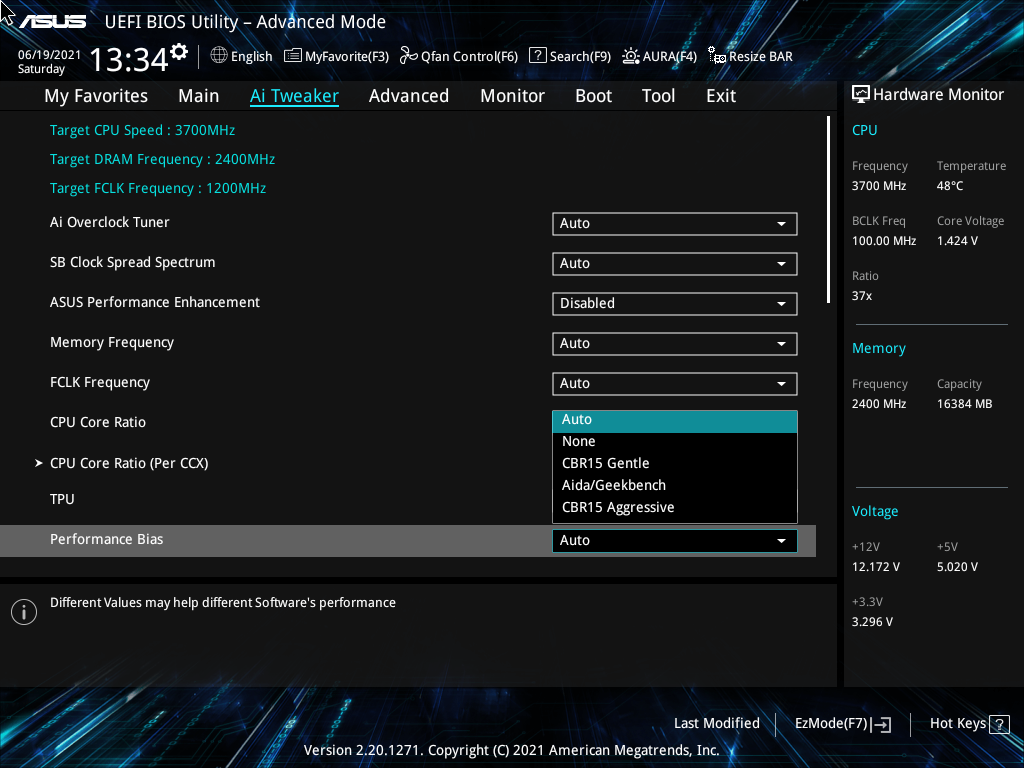The image size is (1024, 768).
Task: Open the Boot tab
Action: coord(593,95)
